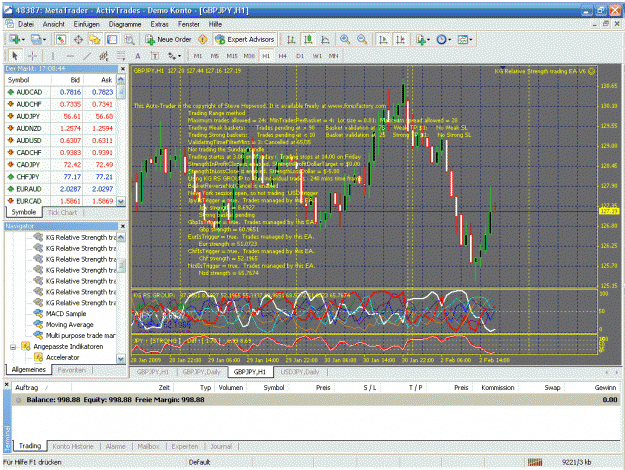
Task: Close the Navigator panel
Action: pyautogui.click(x=123, y=226)
